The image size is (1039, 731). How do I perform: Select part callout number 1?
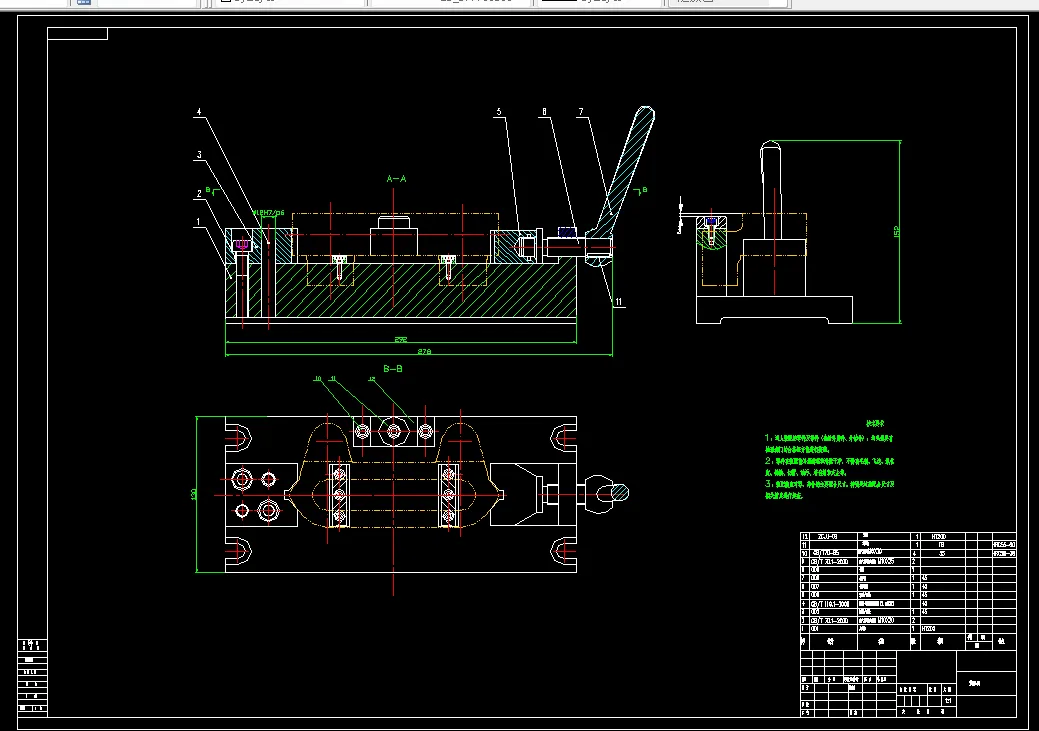point(198,222)
